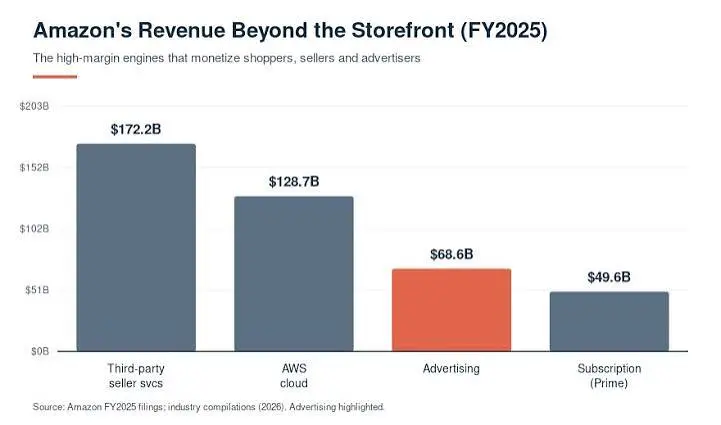Viewport: 721px width, 425px height.
Task: Click the Third-party seller svcs bar
Action: pyautogui.click(x=136, y=247)
